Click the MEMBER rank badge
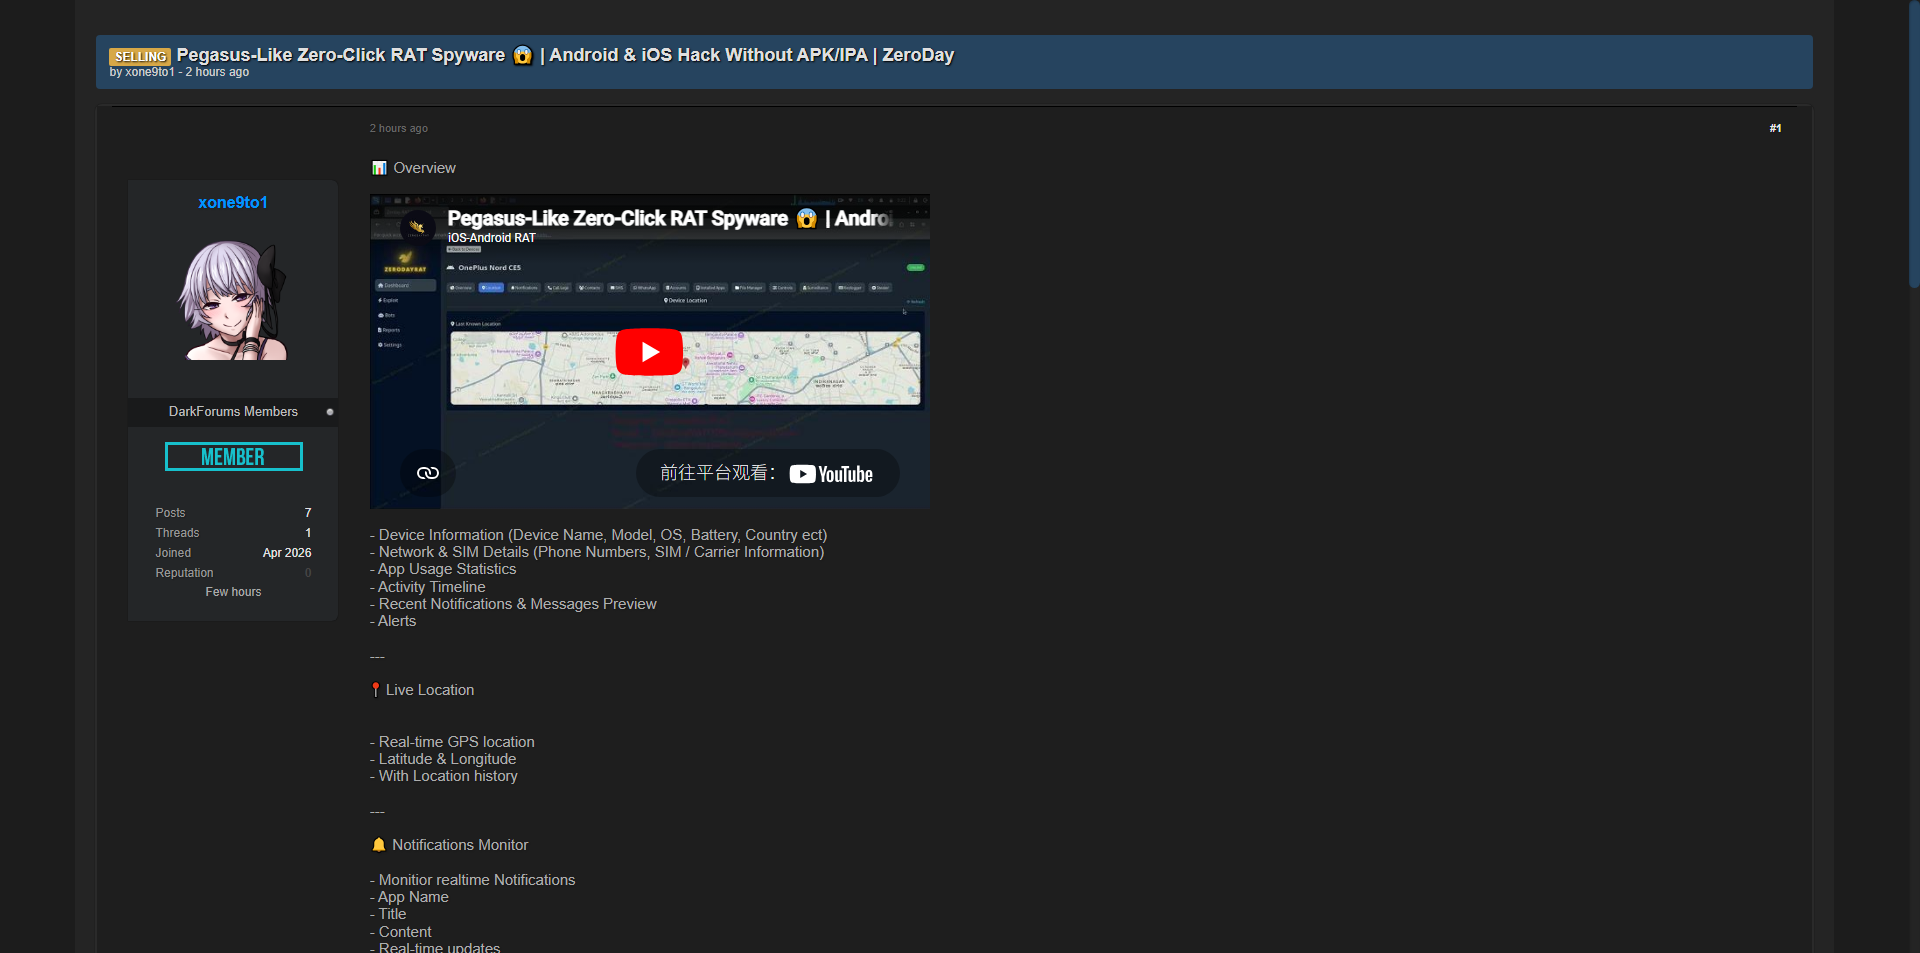Screen dimensions: 1920x953 233,457
